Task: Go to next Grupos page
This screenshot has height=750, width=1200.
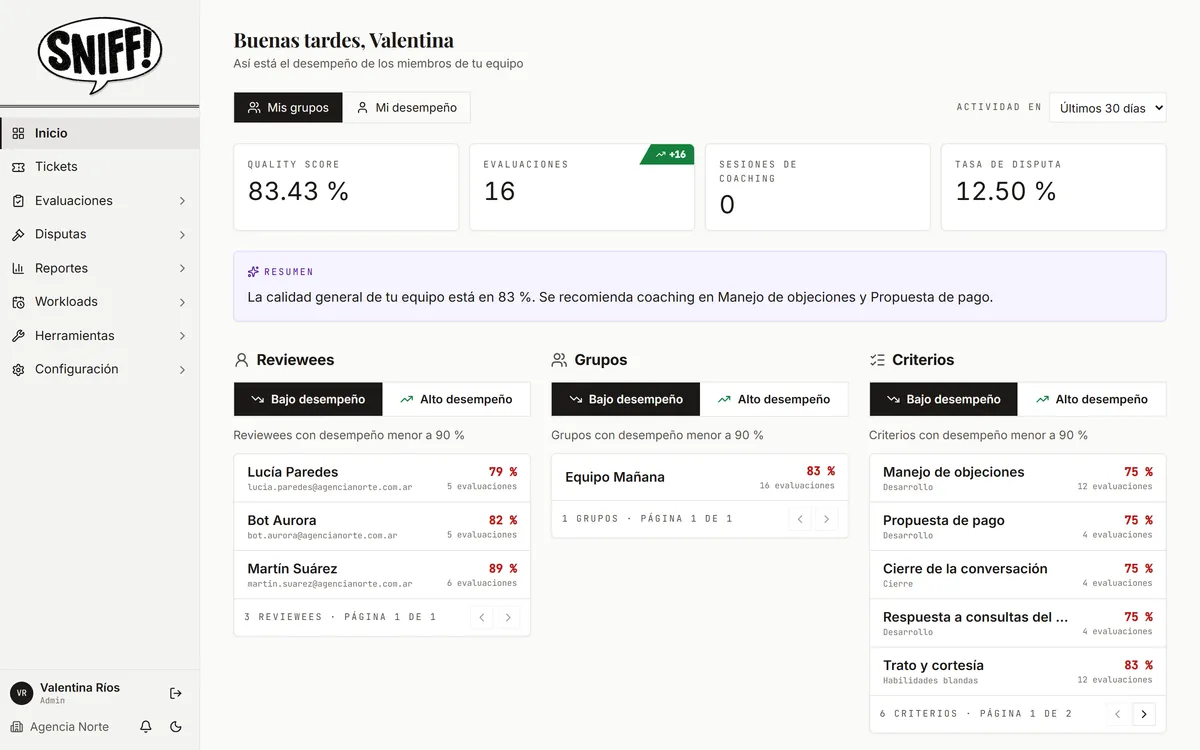Action: 826,519
